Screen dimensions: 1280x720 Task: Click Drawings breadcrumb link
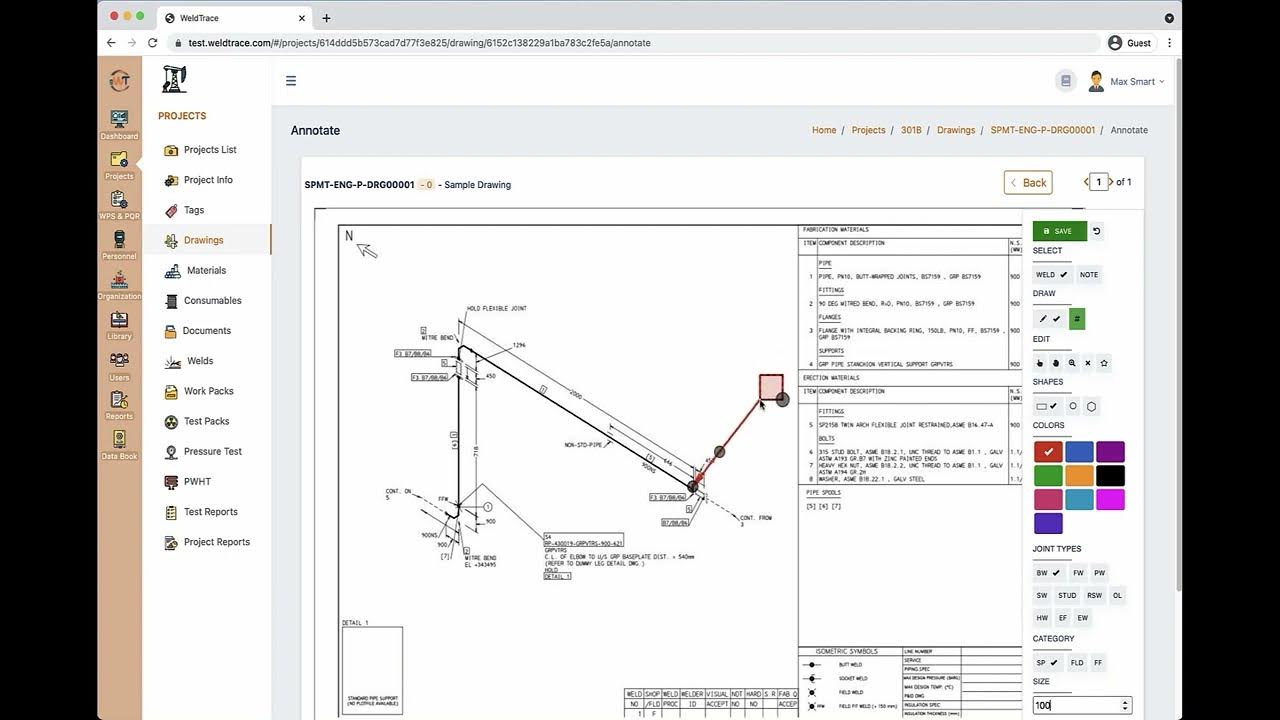[x=956, y=130]
